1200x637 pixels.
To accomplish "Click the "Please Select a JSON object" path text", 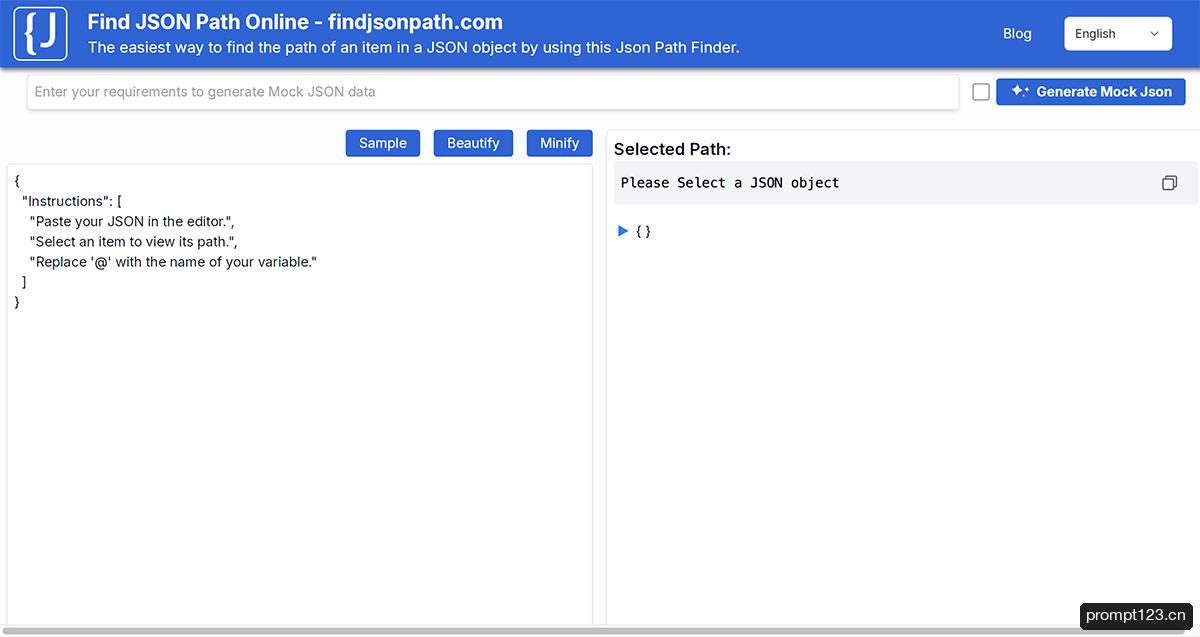I will tap(730, 183).
